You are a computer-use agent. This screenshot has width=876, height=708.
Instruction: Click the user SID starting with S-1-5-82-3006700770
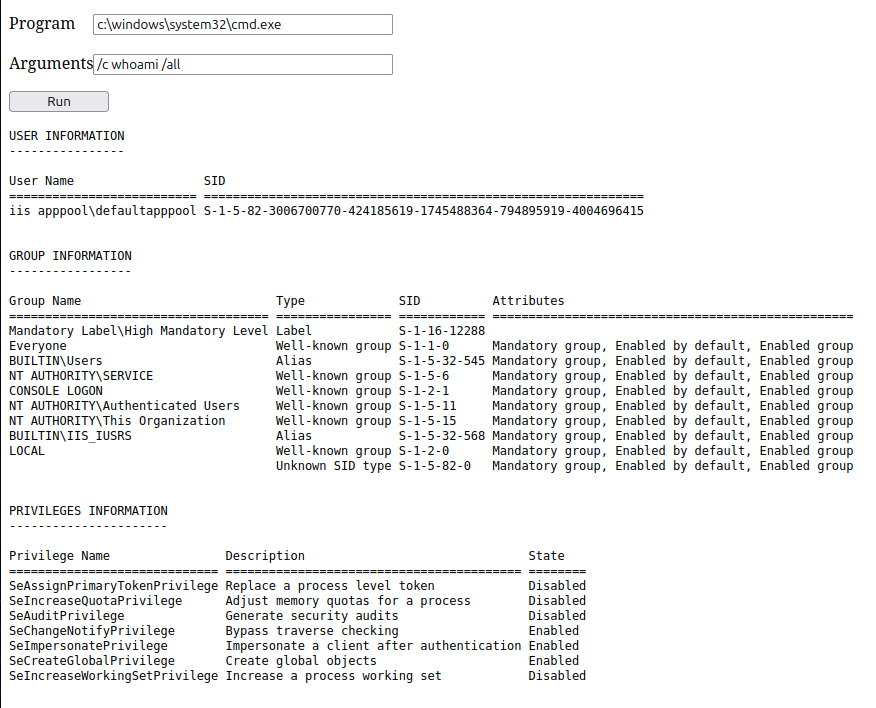click(423, 211)
